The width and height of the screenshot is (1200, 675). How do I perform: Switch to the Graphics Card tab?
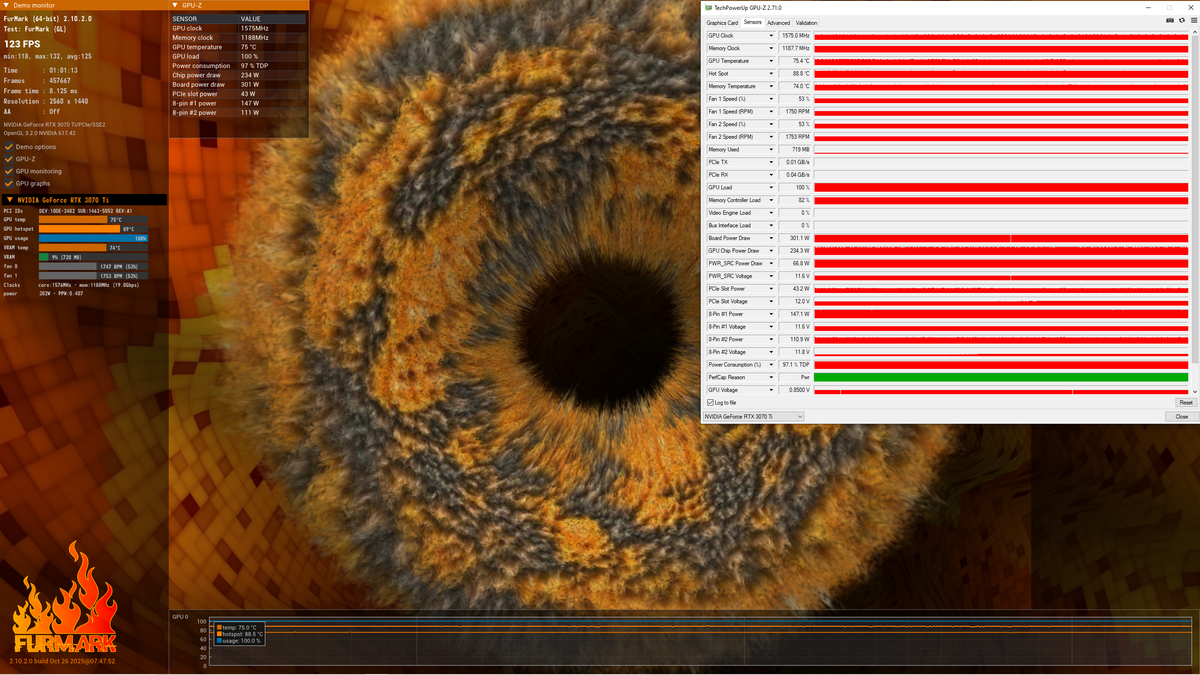722,22
